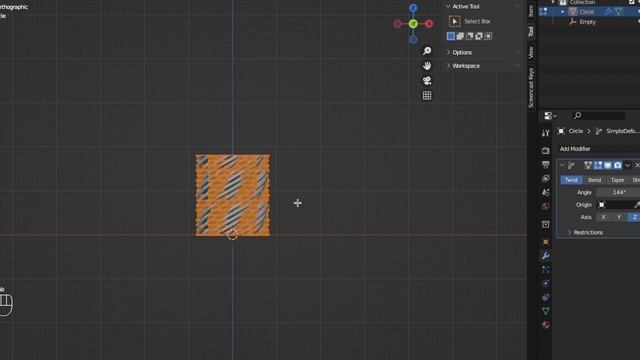This screenshot has width=640, height=360.
Task: Expand the Circle object in the outliner
Action: coord(563,12)
